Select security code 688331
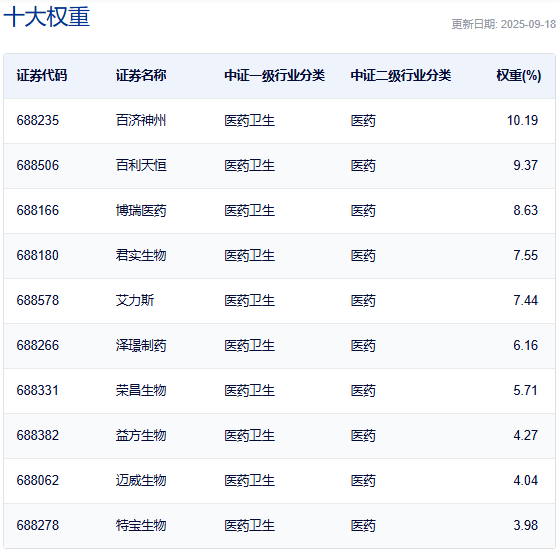The image size is (559, 555). click(37, 390)
